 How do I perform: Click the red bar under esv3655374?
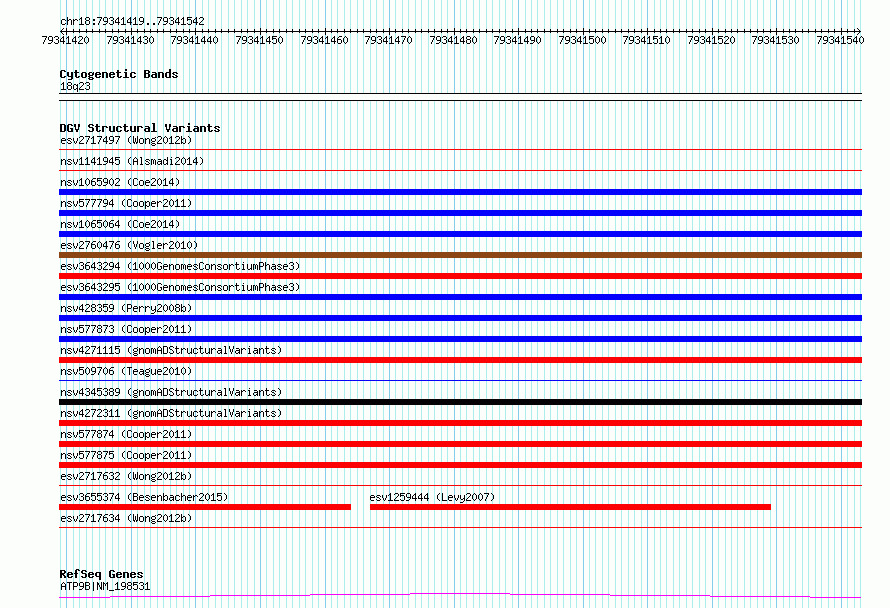[205, 507]
